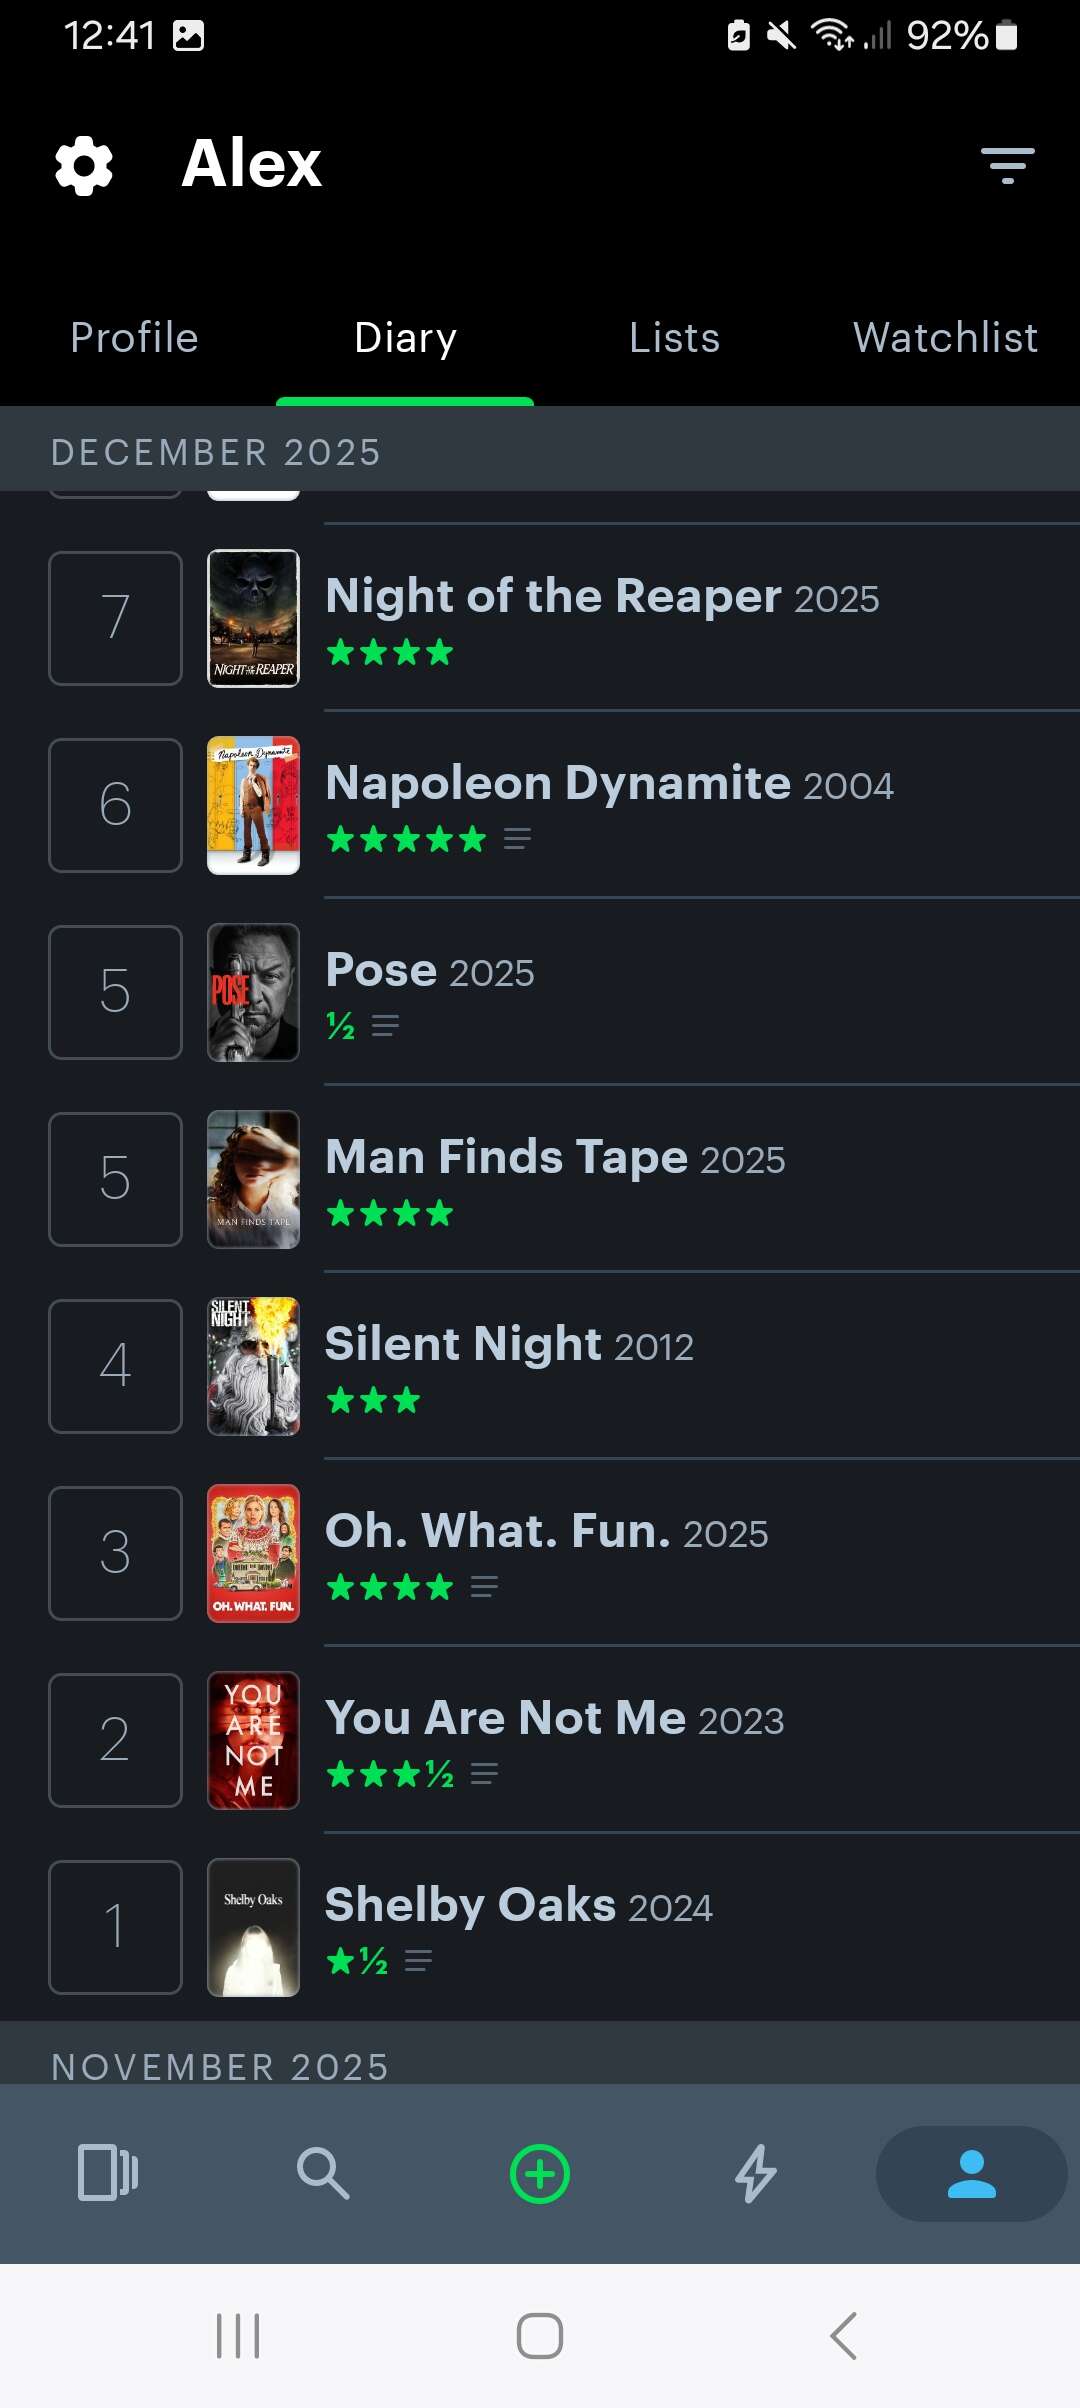Tap the Silent Night poster thumbnail
Viewport: 1080px width, 2408px height.
tap(253, 1366)
